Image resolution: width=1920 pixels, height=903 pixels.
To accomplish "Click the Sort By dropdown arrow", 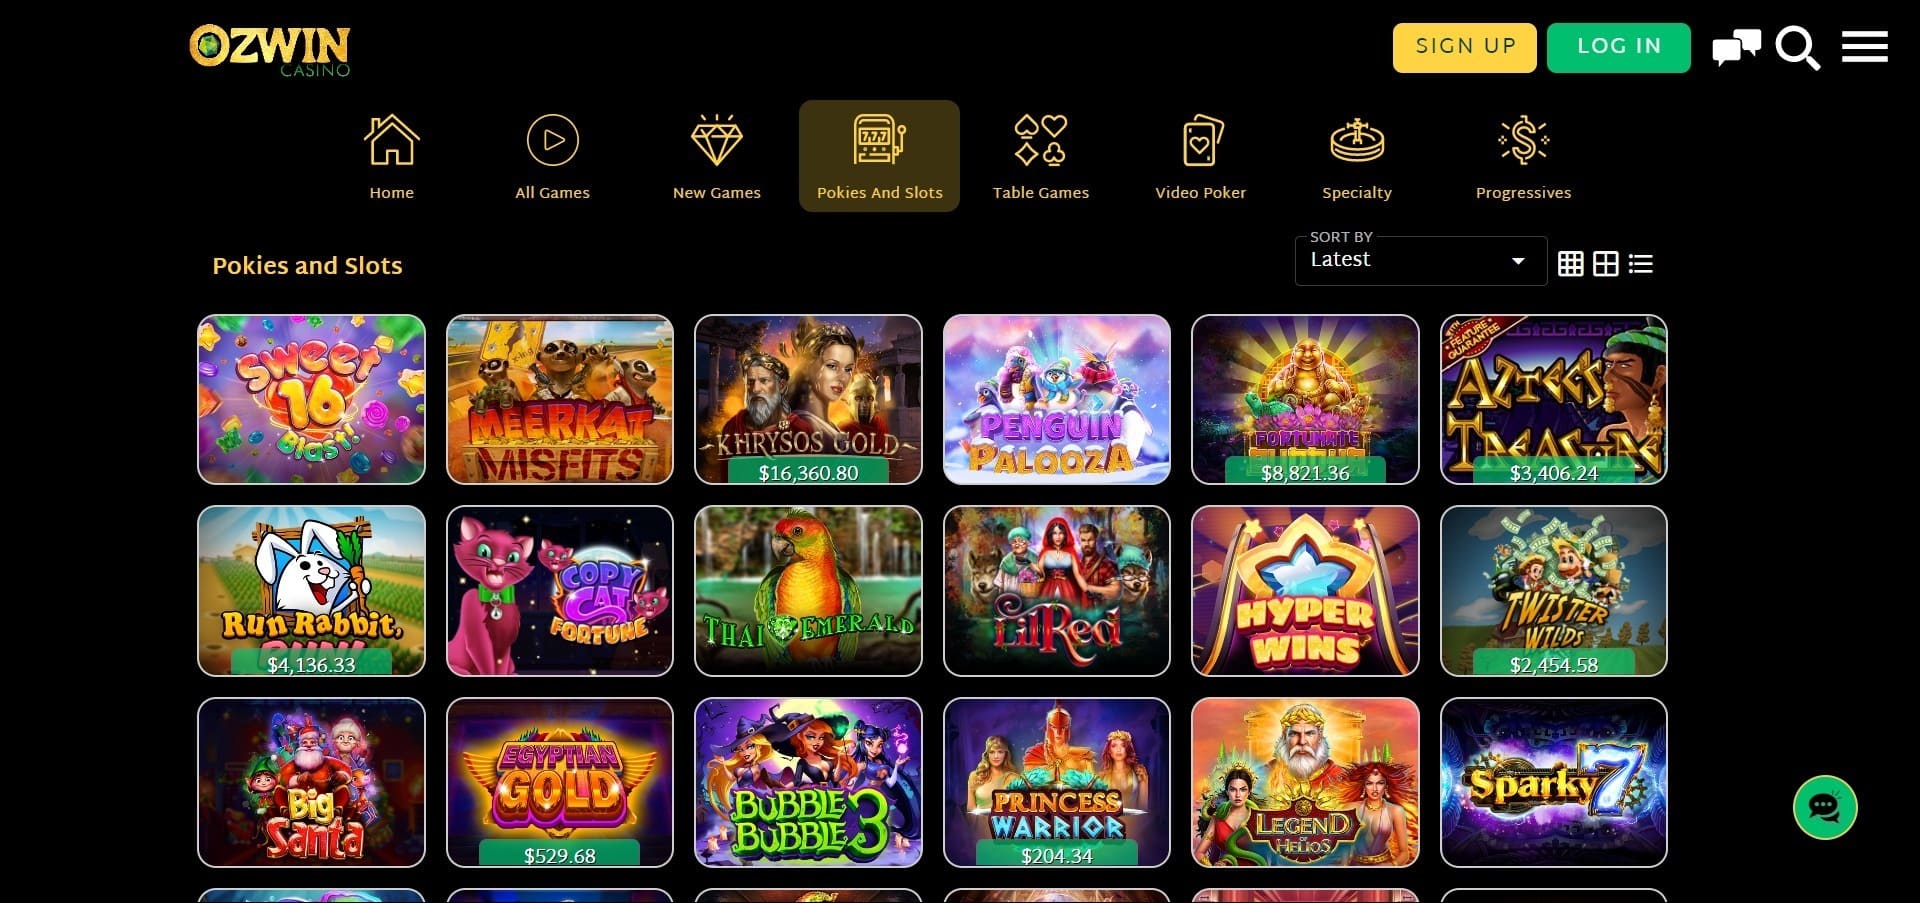I will coord(1518,261).
